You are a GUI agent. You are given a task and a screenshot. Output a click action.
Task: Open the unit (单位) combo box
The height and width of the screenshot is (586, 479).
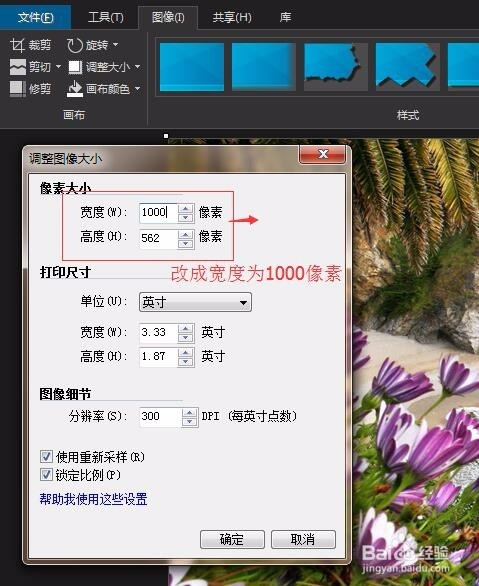195,302
